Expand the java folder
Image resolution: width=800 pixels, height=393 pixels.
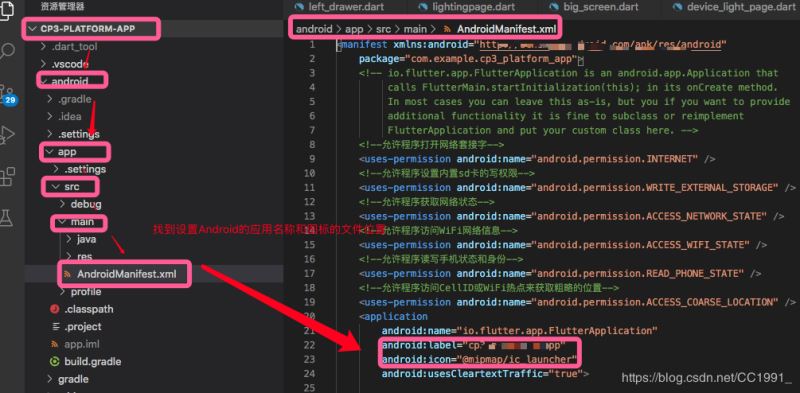click(x=68, y=239)
